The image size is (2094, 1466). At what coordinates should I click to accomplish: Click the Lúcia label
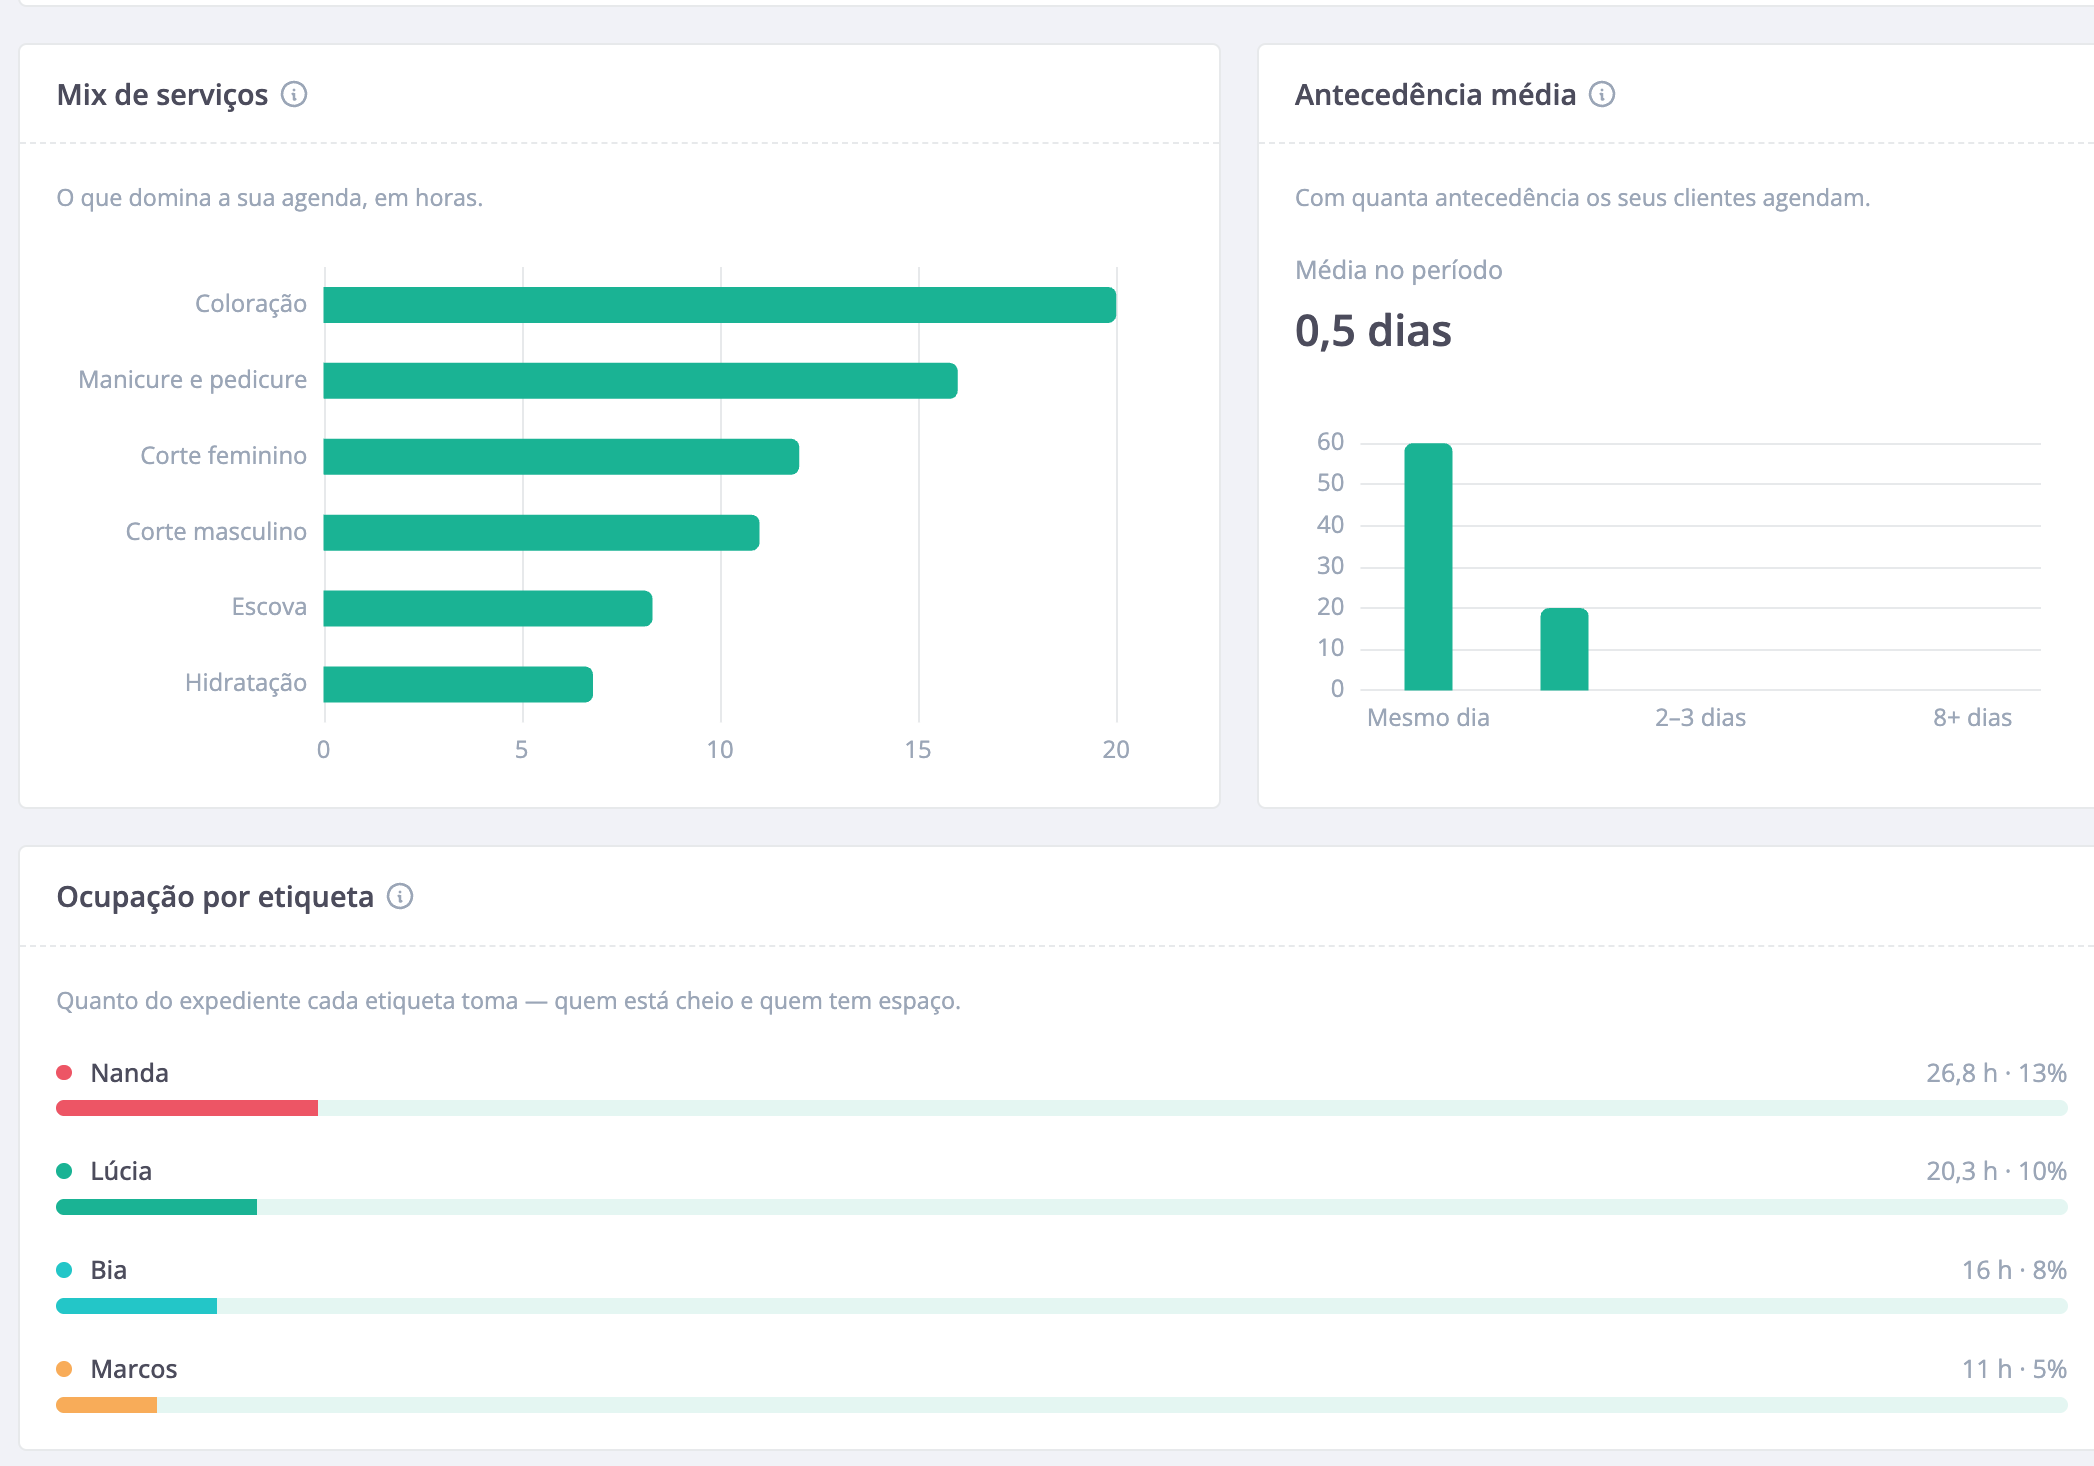121,1171
